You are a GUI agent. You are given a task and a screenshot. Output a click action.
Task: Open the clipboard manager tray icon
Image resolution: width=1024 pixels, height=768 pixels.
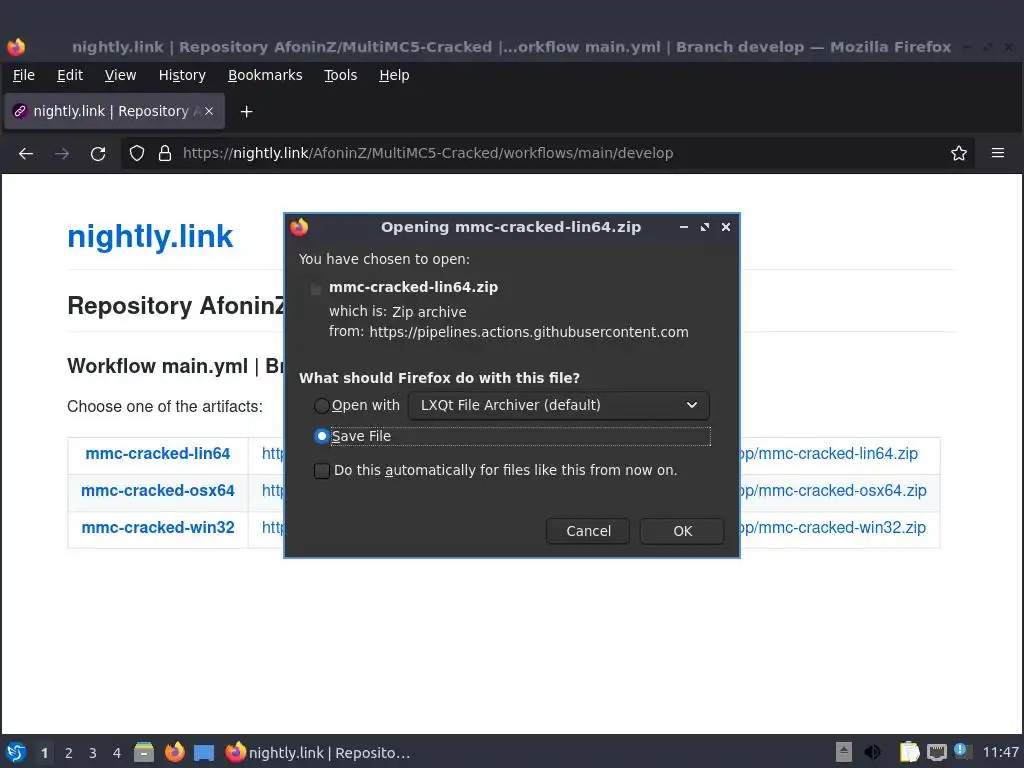909,752
